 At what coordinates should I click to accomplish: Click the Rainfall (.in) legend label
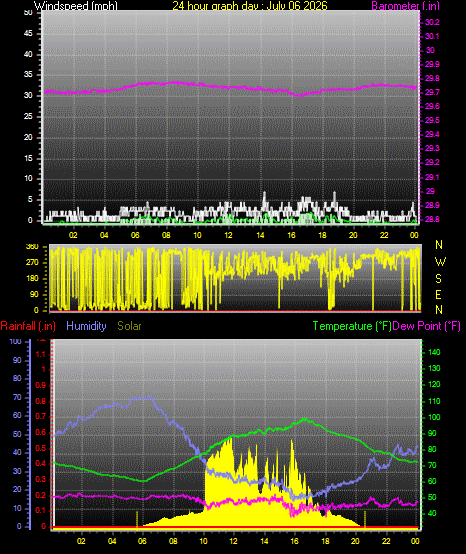(x=28, y=326)
